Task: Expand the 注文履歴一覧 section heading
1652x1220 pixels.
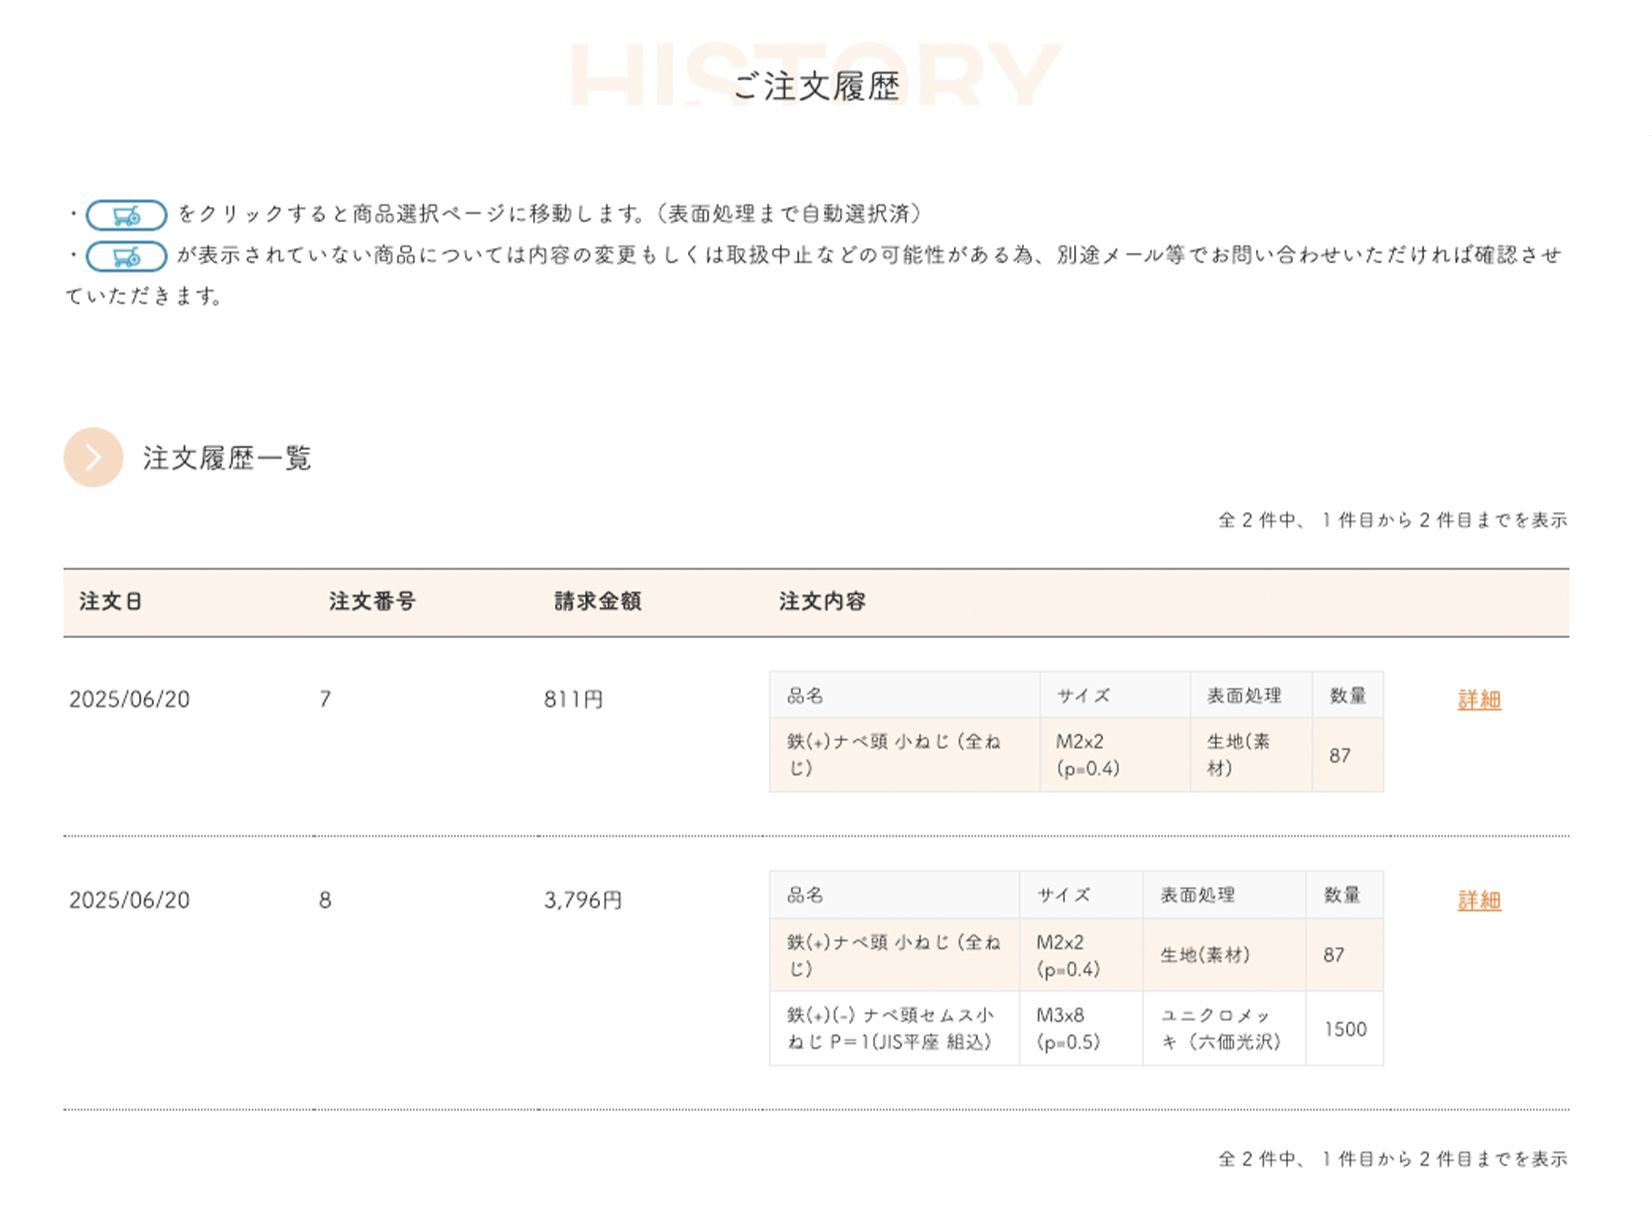Action: (227, 458)
